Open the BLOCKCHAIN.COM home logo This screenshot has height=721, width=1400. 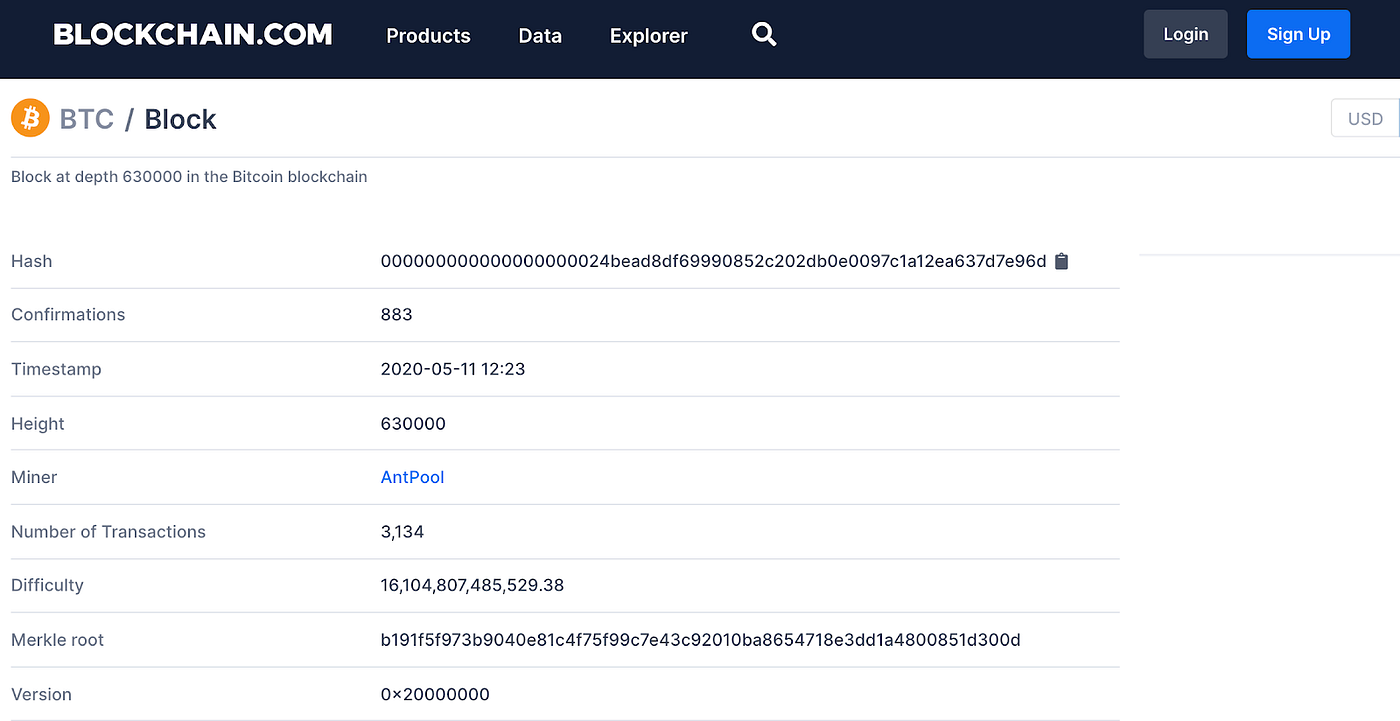coord(193,35)
